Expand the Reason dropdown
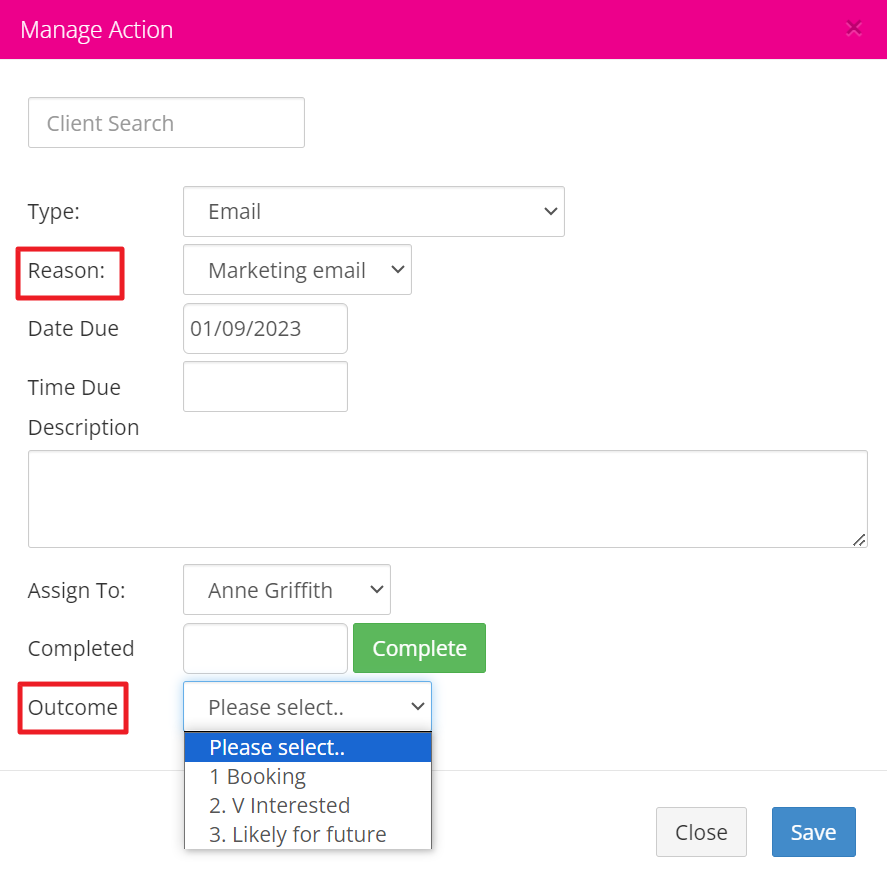This screenshot has width=887, height=881. pyautogui.click(x=296, y=269)
